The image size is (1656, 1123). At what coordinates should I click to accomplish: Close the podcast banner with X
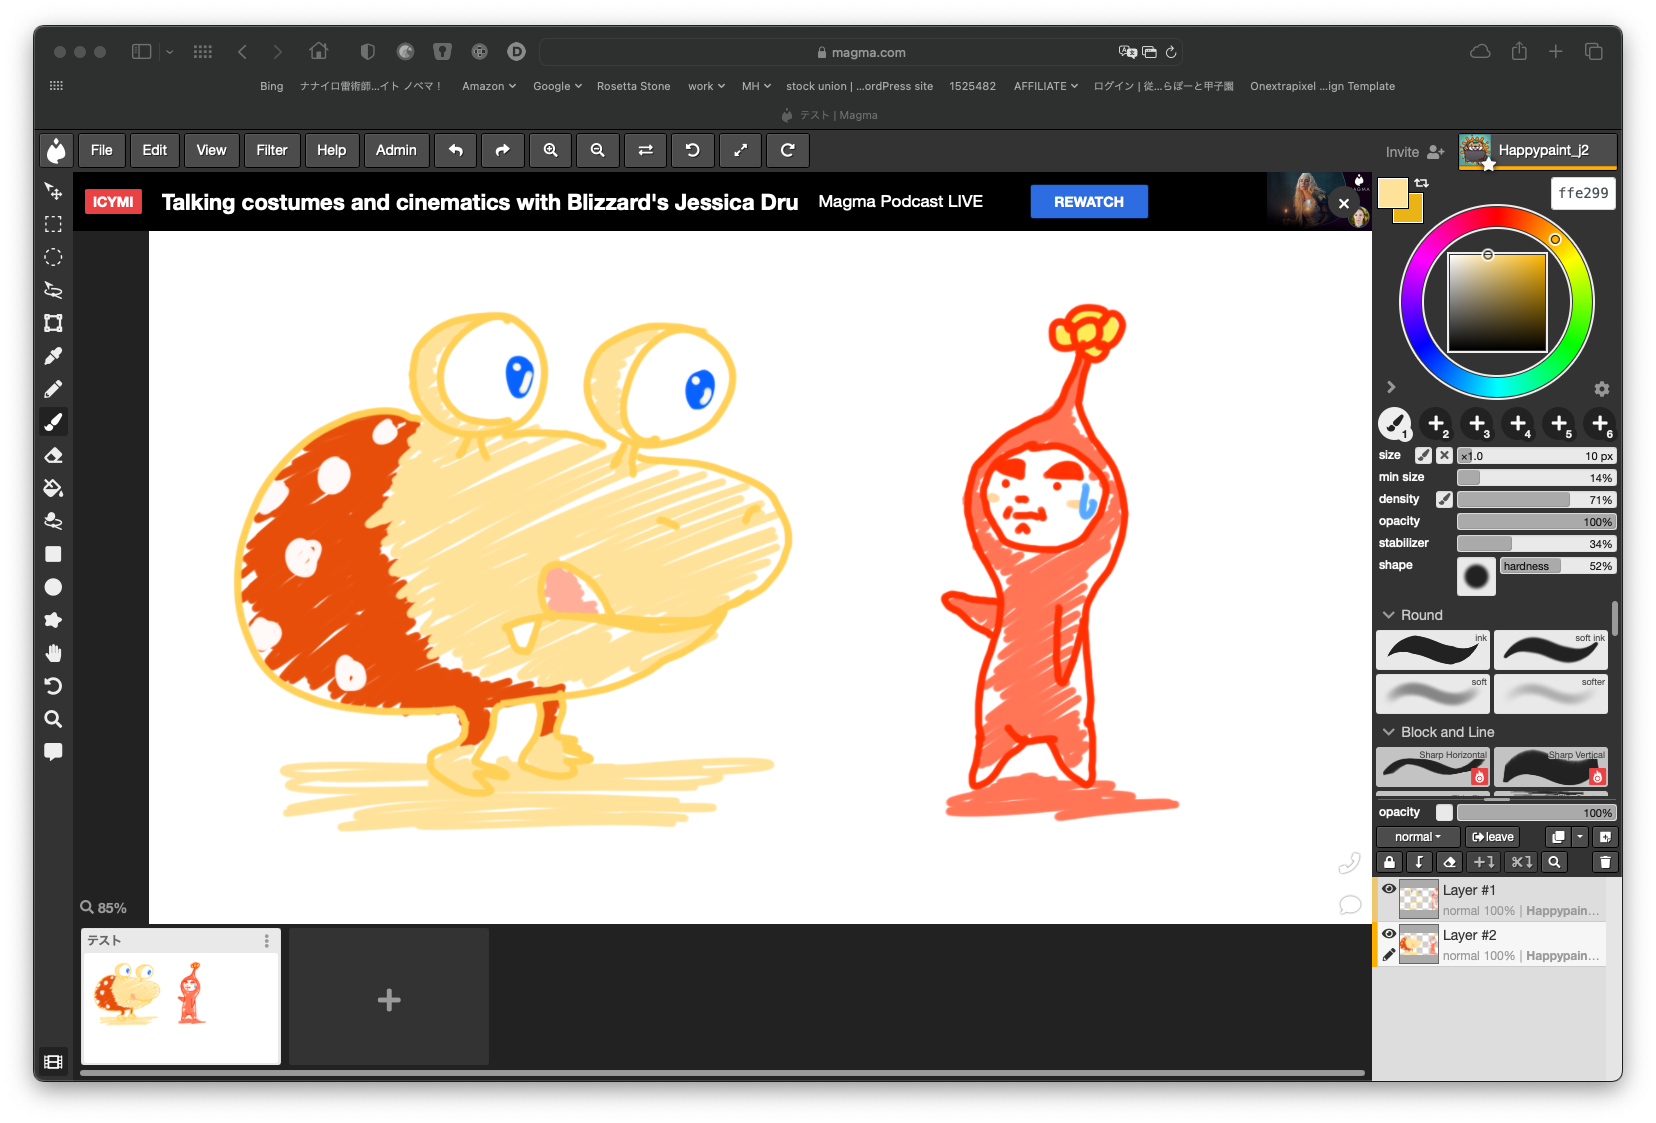[1344, 203]
